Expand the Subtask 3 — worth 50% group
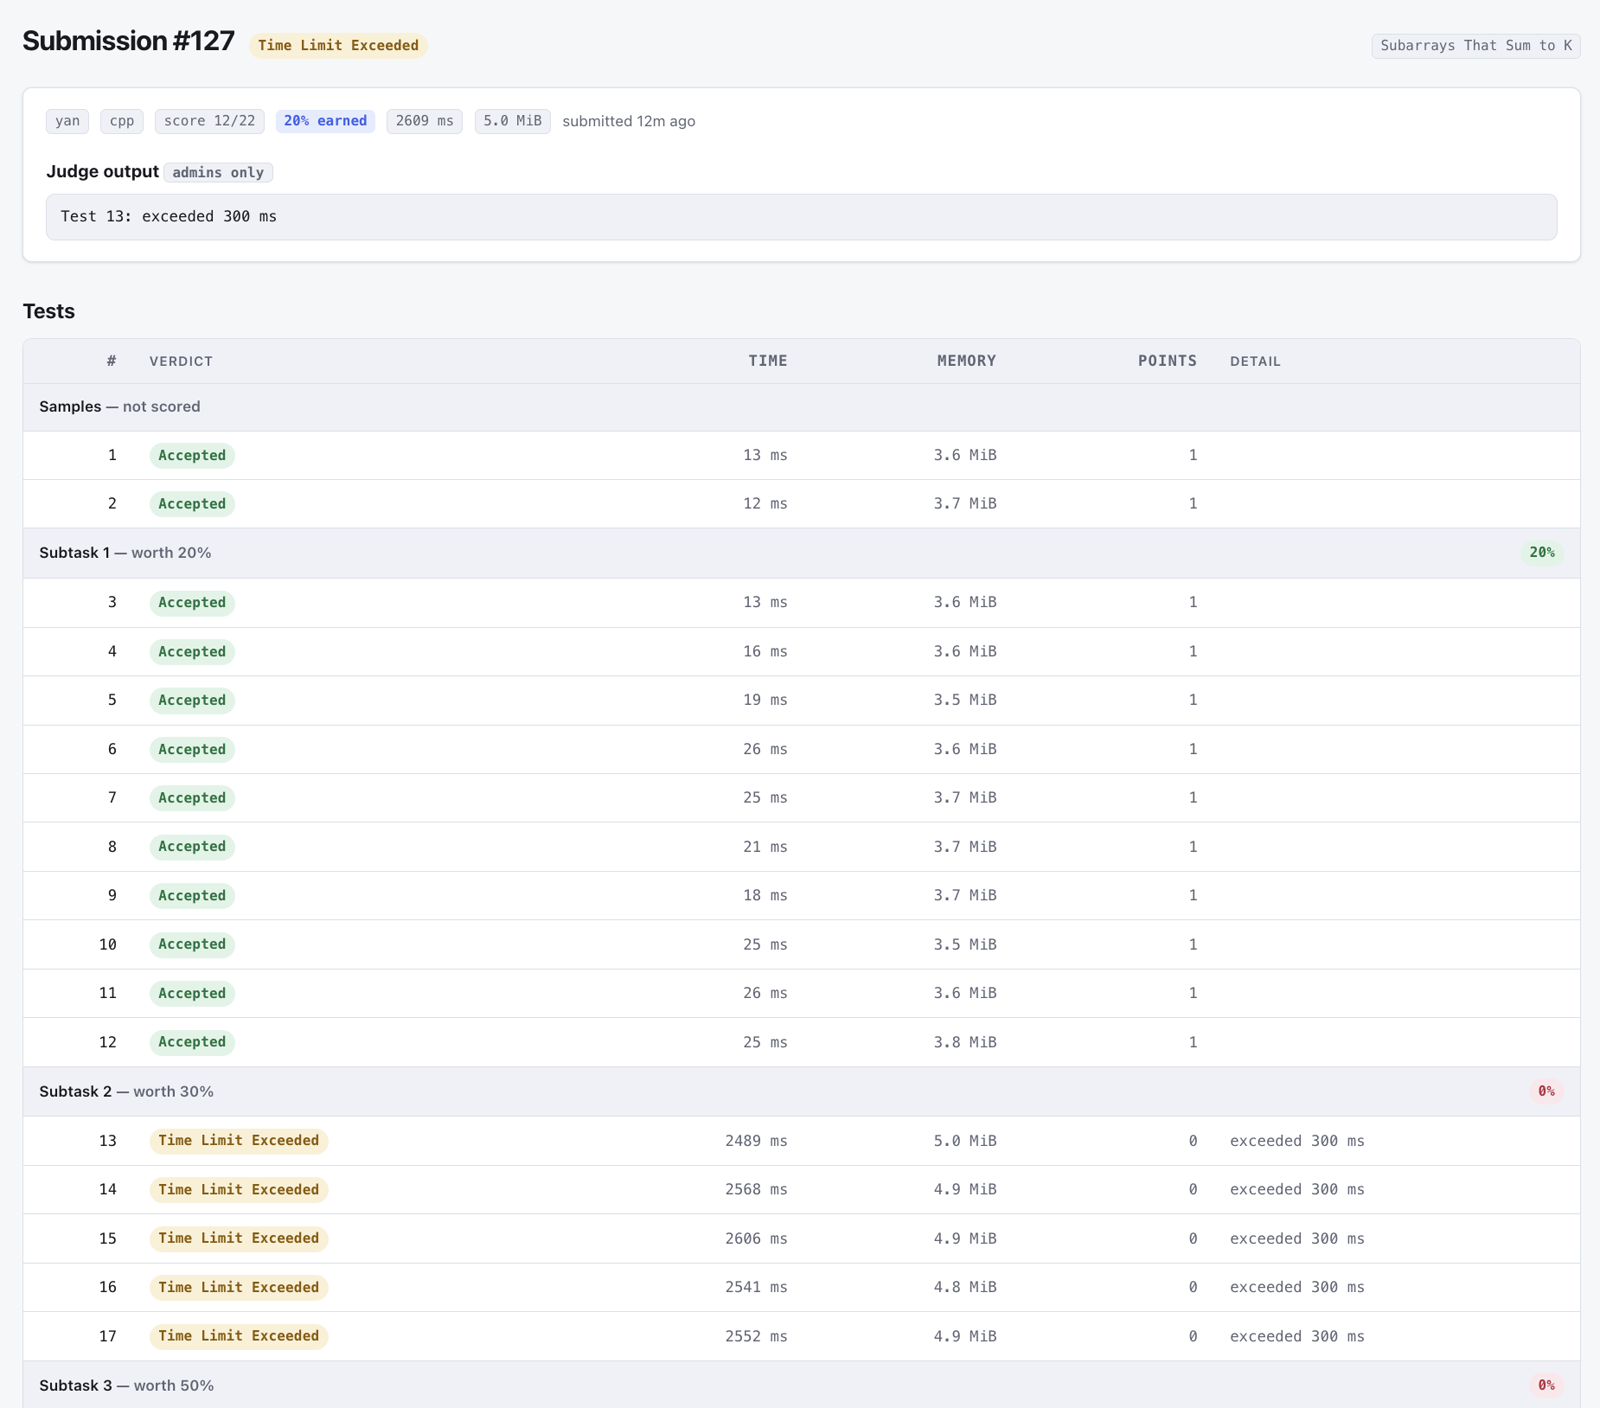 (x=801, y=1385)
